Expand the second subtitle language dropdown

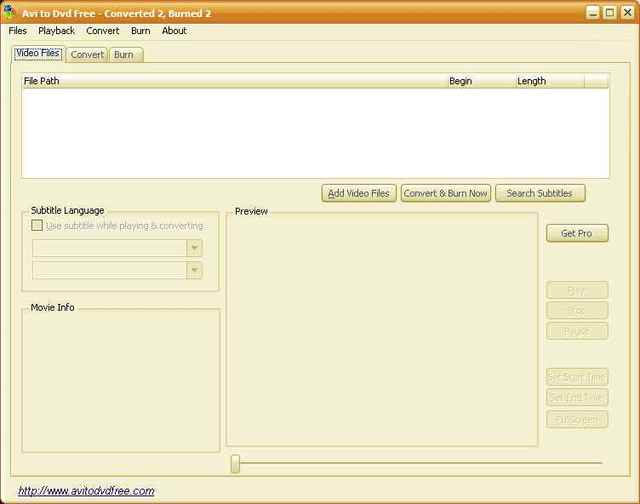[194, 270]
